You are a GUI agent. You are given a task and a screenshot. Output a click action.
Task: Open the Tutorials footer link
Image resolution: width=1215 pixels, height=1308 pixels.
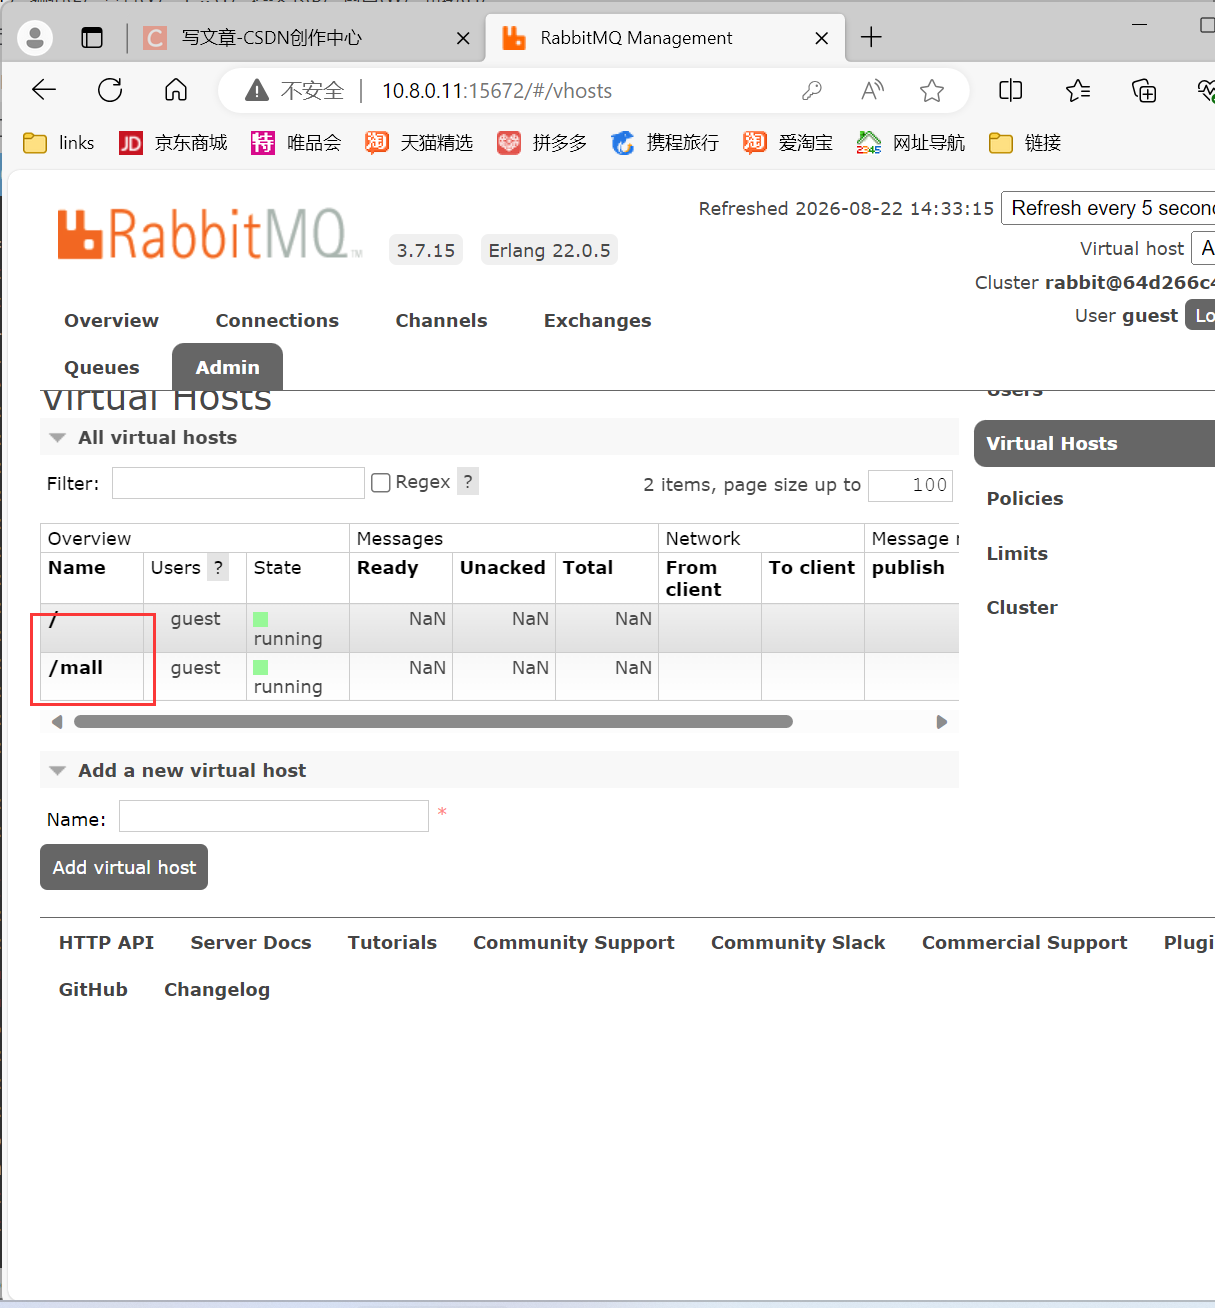click(x=392, y=943)
